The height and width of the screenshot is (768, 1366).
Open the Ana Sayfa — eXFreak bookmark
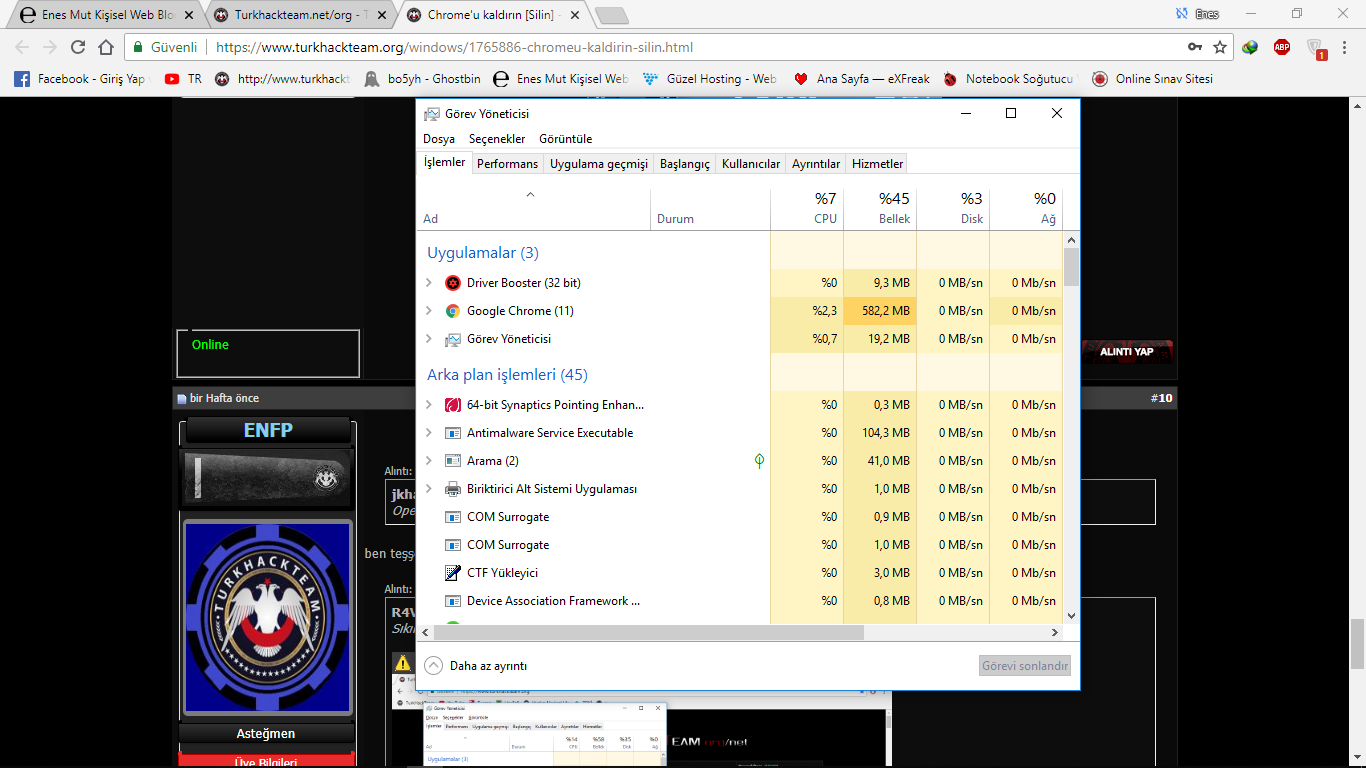[861, 79]
